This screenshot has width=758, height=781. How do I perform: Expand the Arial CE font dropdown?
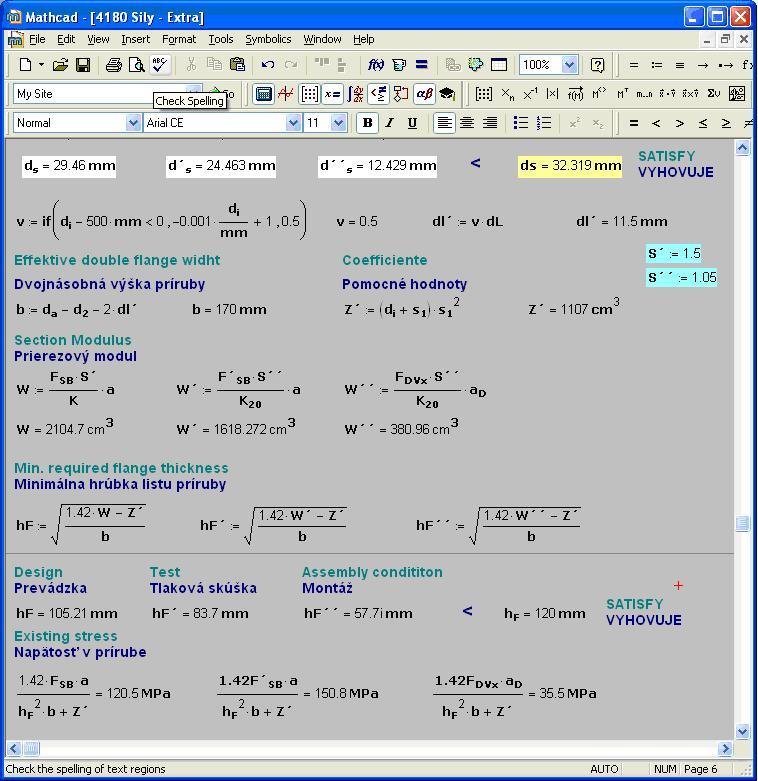click(x=293, y=123)
